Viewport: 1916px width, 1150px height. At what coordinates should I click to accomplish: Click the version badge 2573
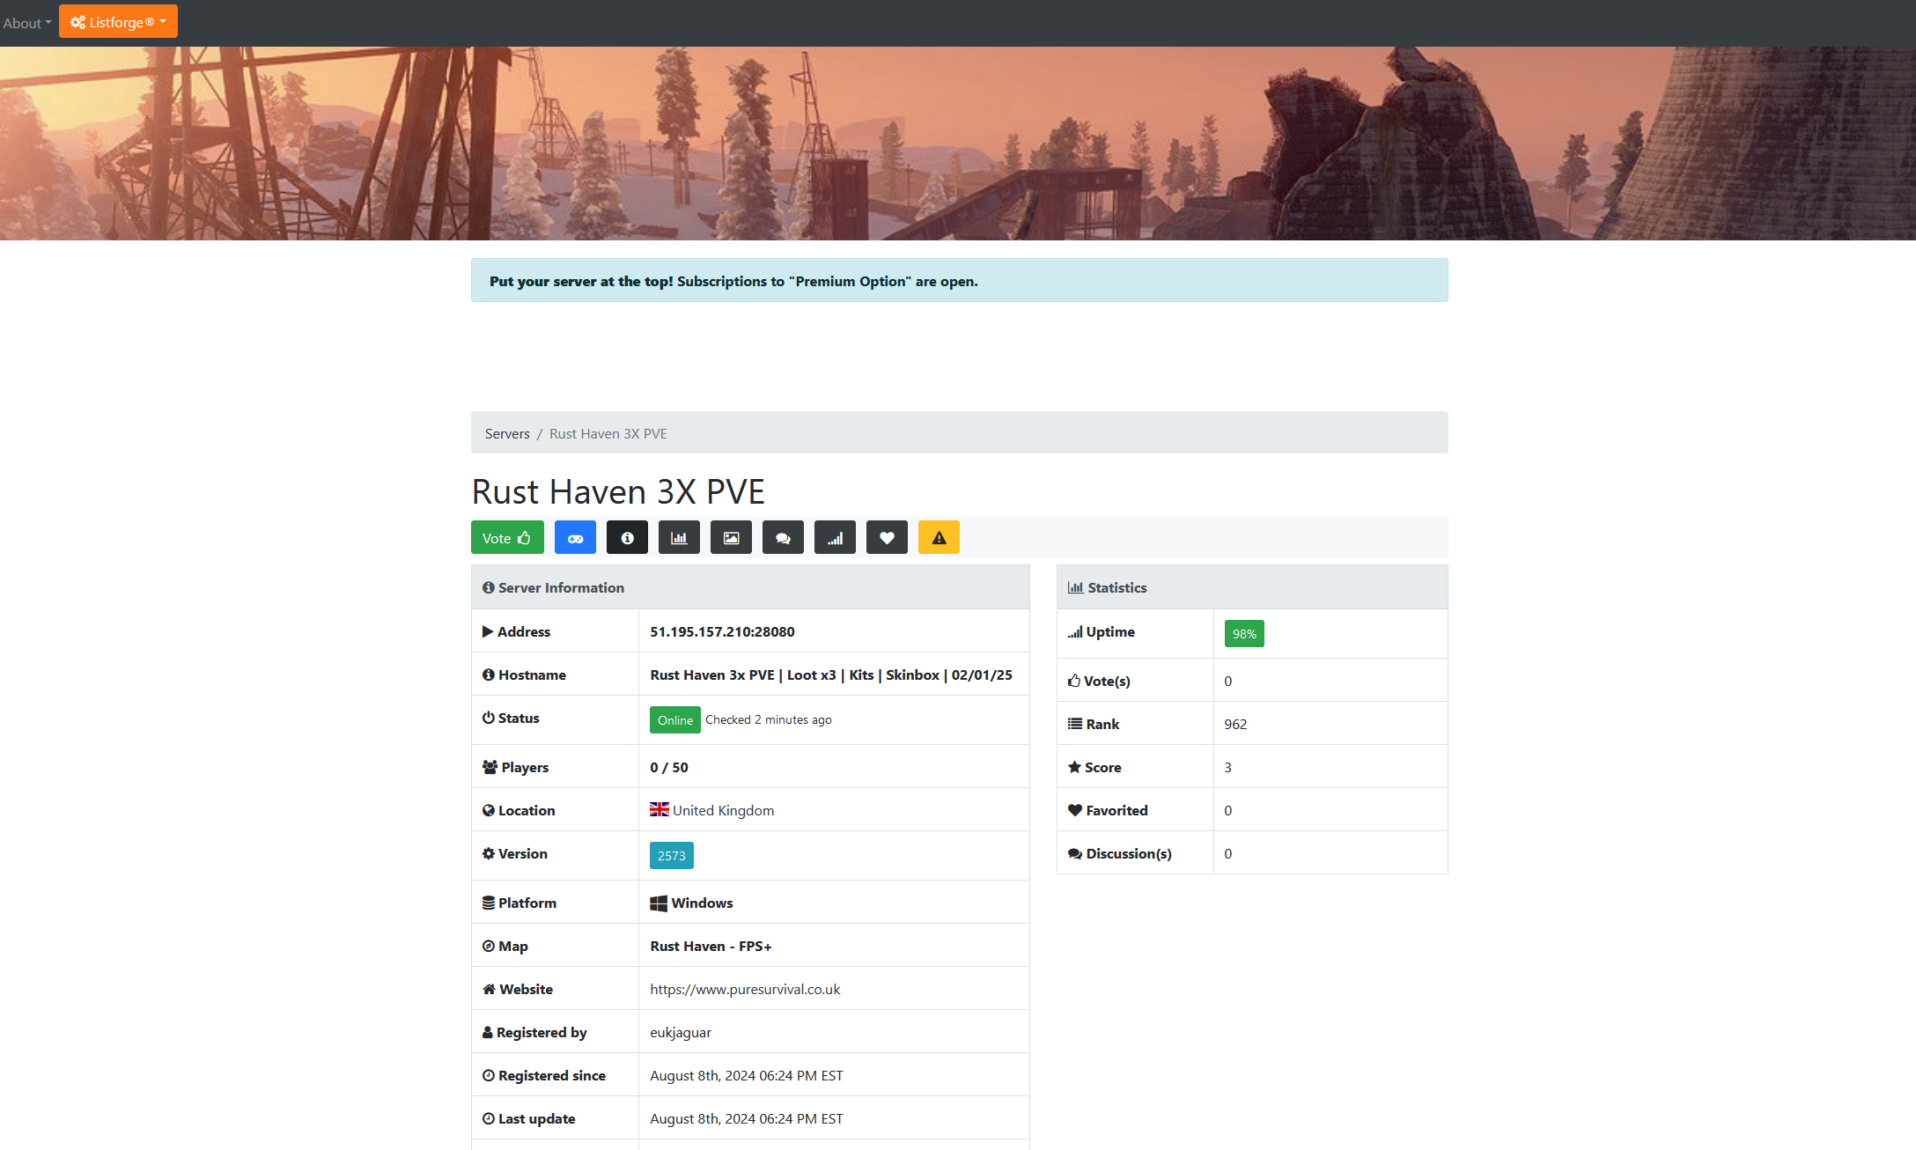coord(671,856)
